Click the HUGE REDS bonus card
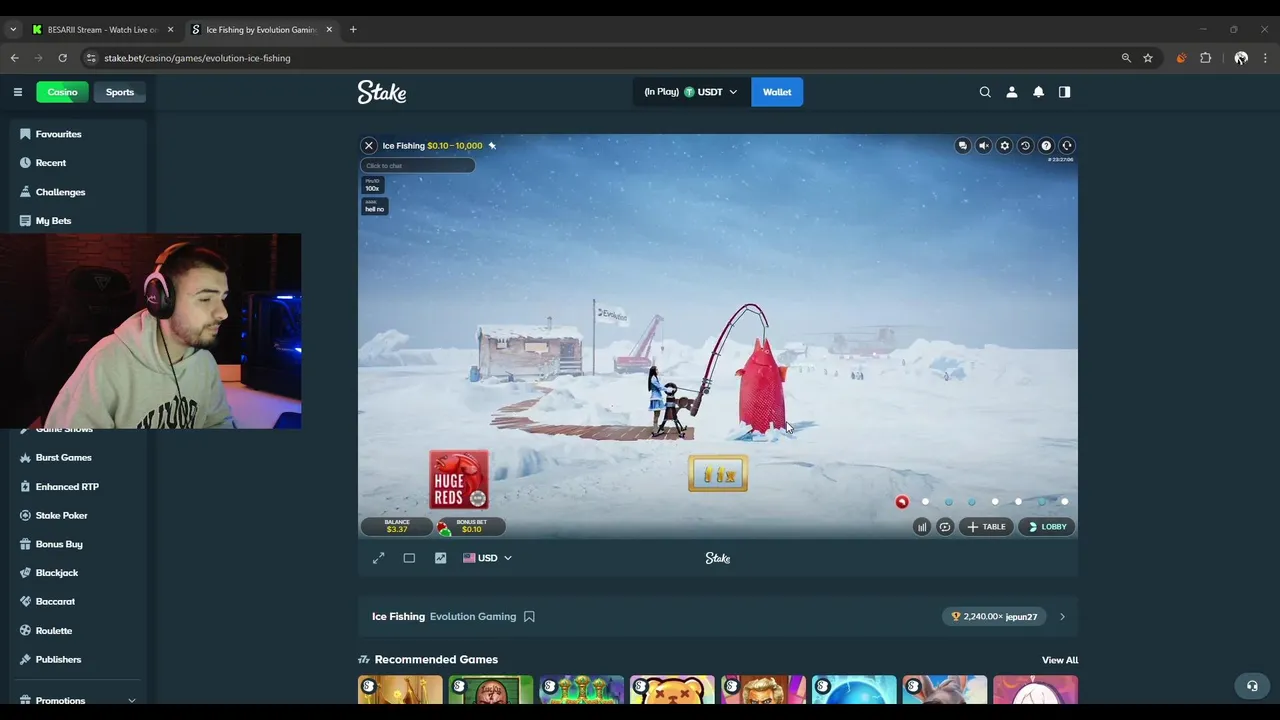The width and height of the screenshot is (1280, 720). click(459, 480)
